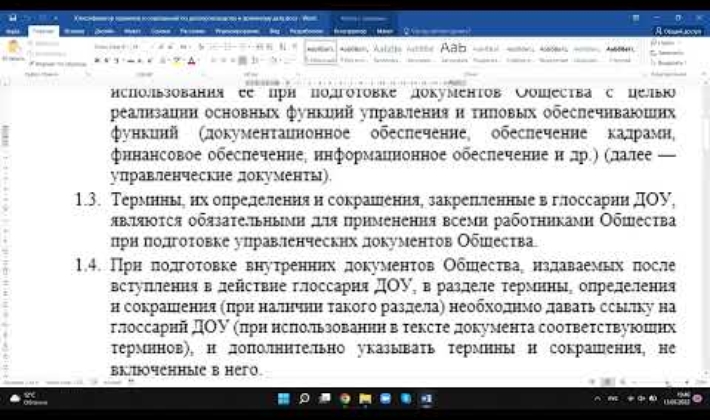This screenshot has width=710, height=420.
Task: Toggle Bold formatting in the ribbon
Action: point(97,61)
